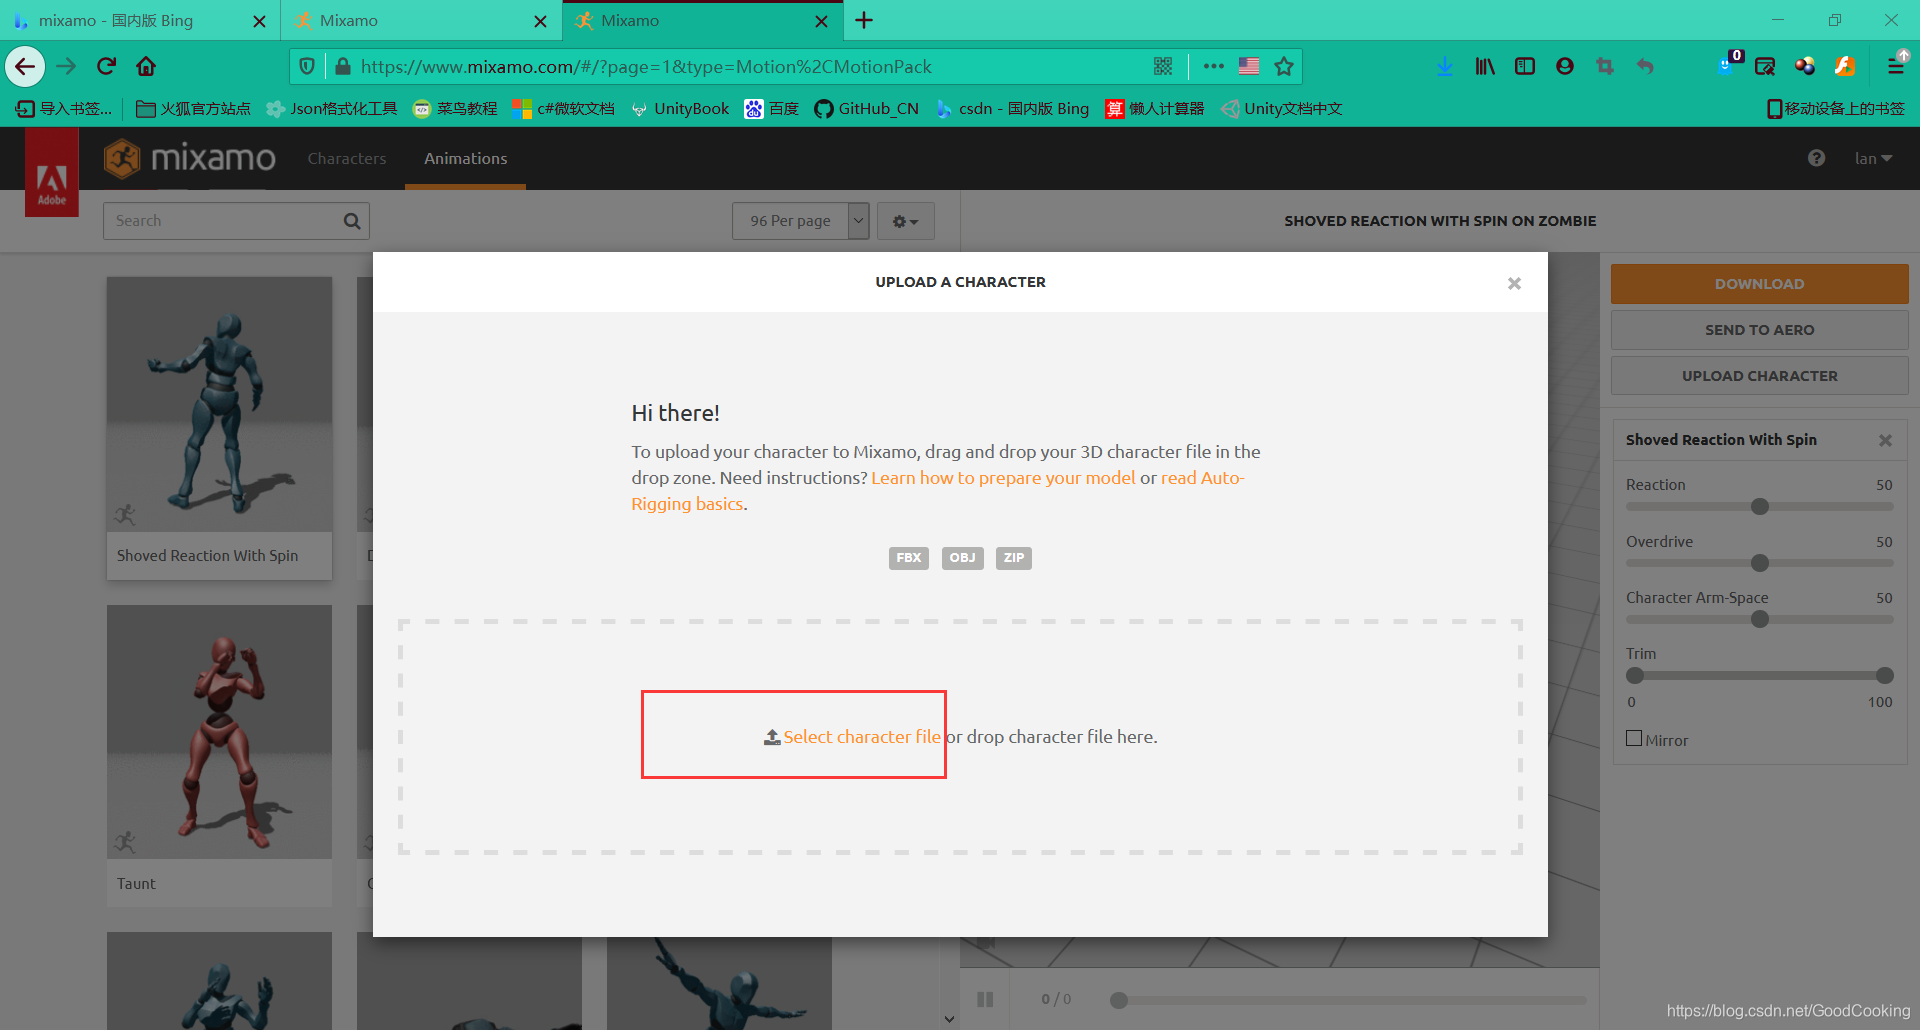Click the animation timeline scrubber knob

point(1119,1000)
